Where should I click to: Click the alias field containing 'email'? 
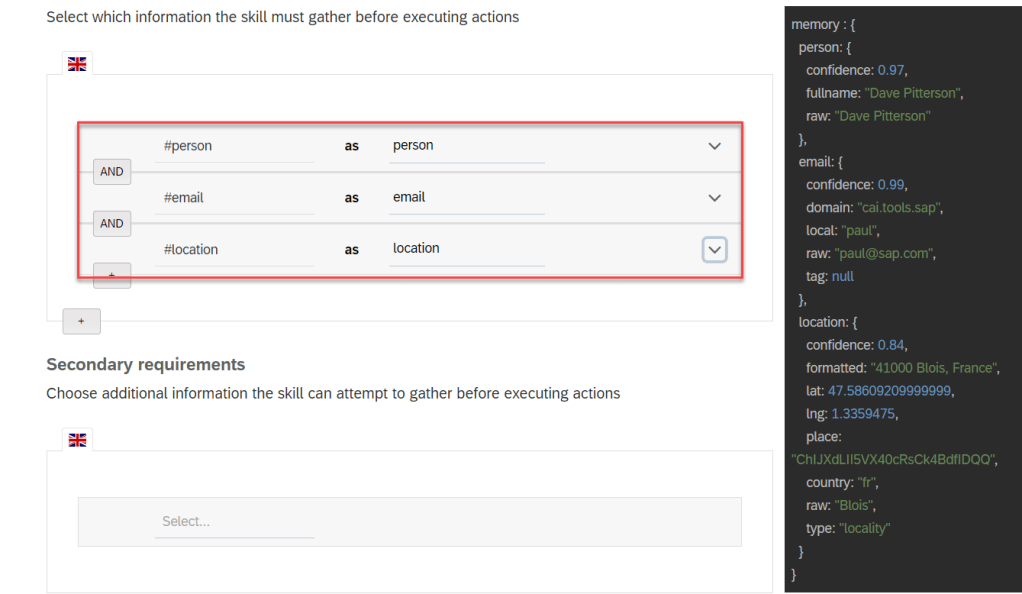[x=467, y=198]
